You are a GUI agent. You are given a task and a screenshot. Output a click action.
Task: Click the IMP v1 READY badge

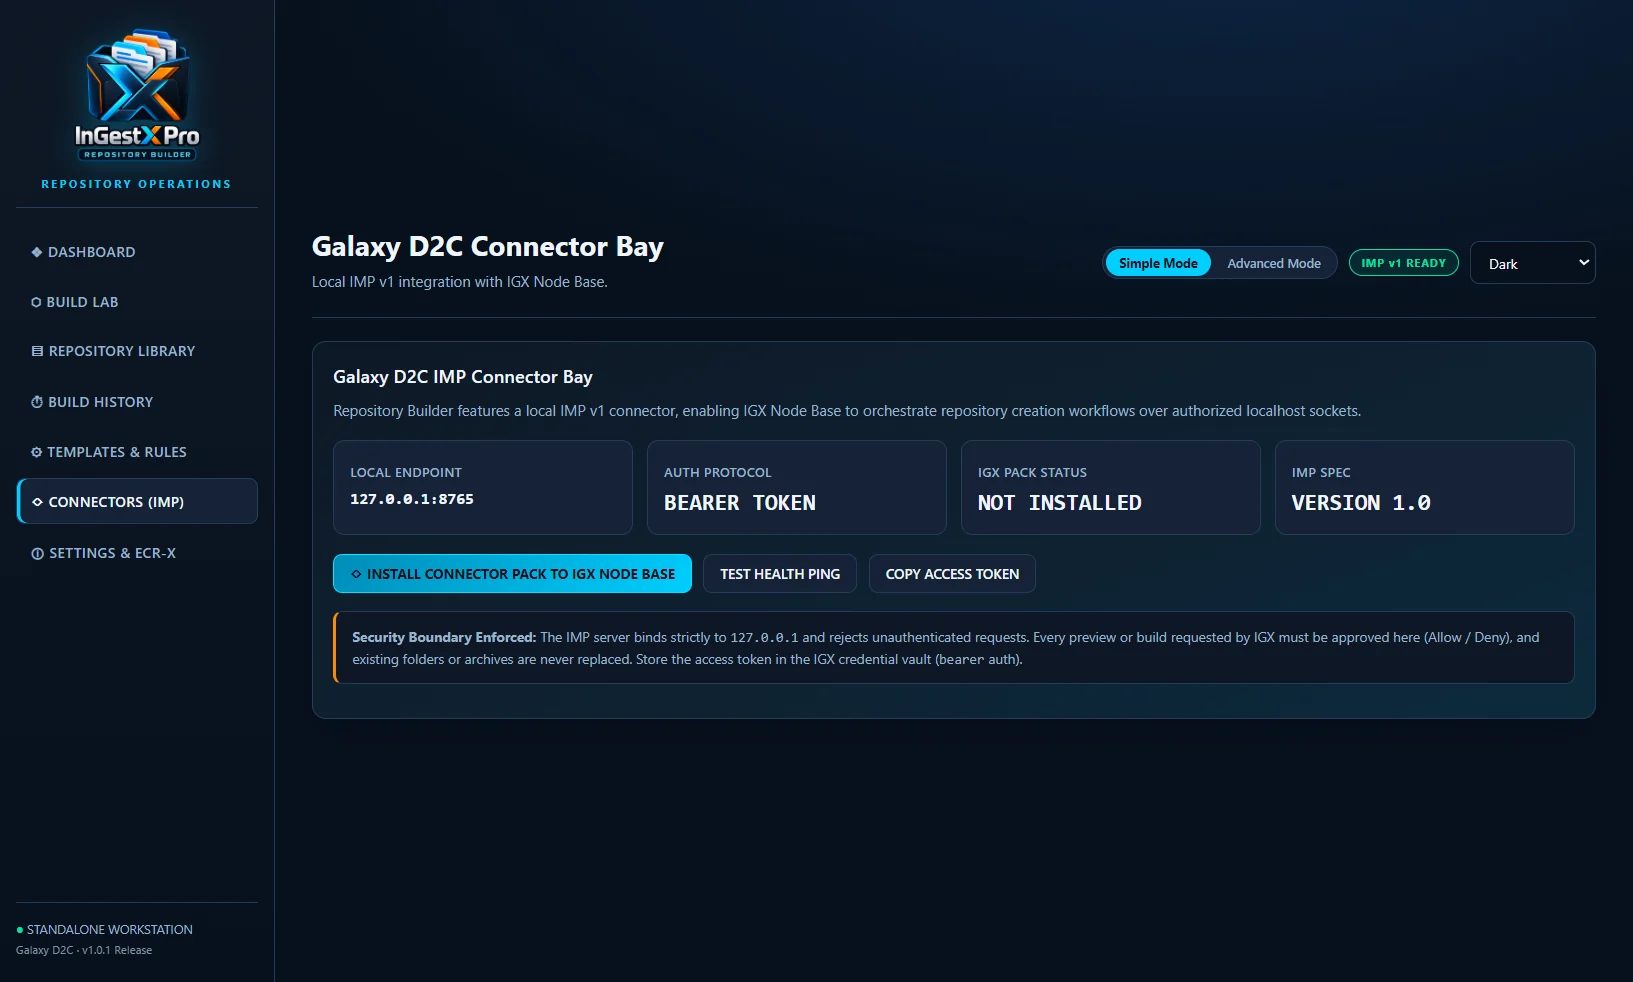1404,263
